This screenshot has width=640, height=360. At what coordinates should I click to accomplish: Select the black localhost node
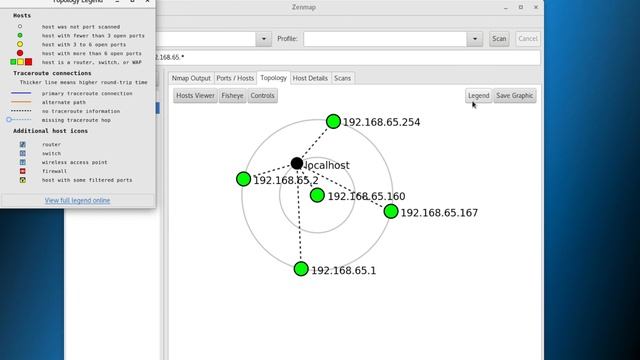coord(297,163)
